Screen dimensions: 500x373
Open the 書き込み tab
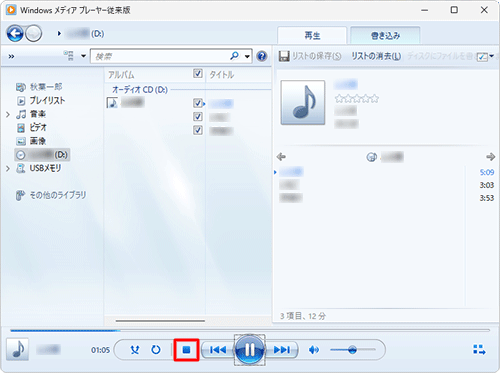pyautogui.click(x=385, y=36)
